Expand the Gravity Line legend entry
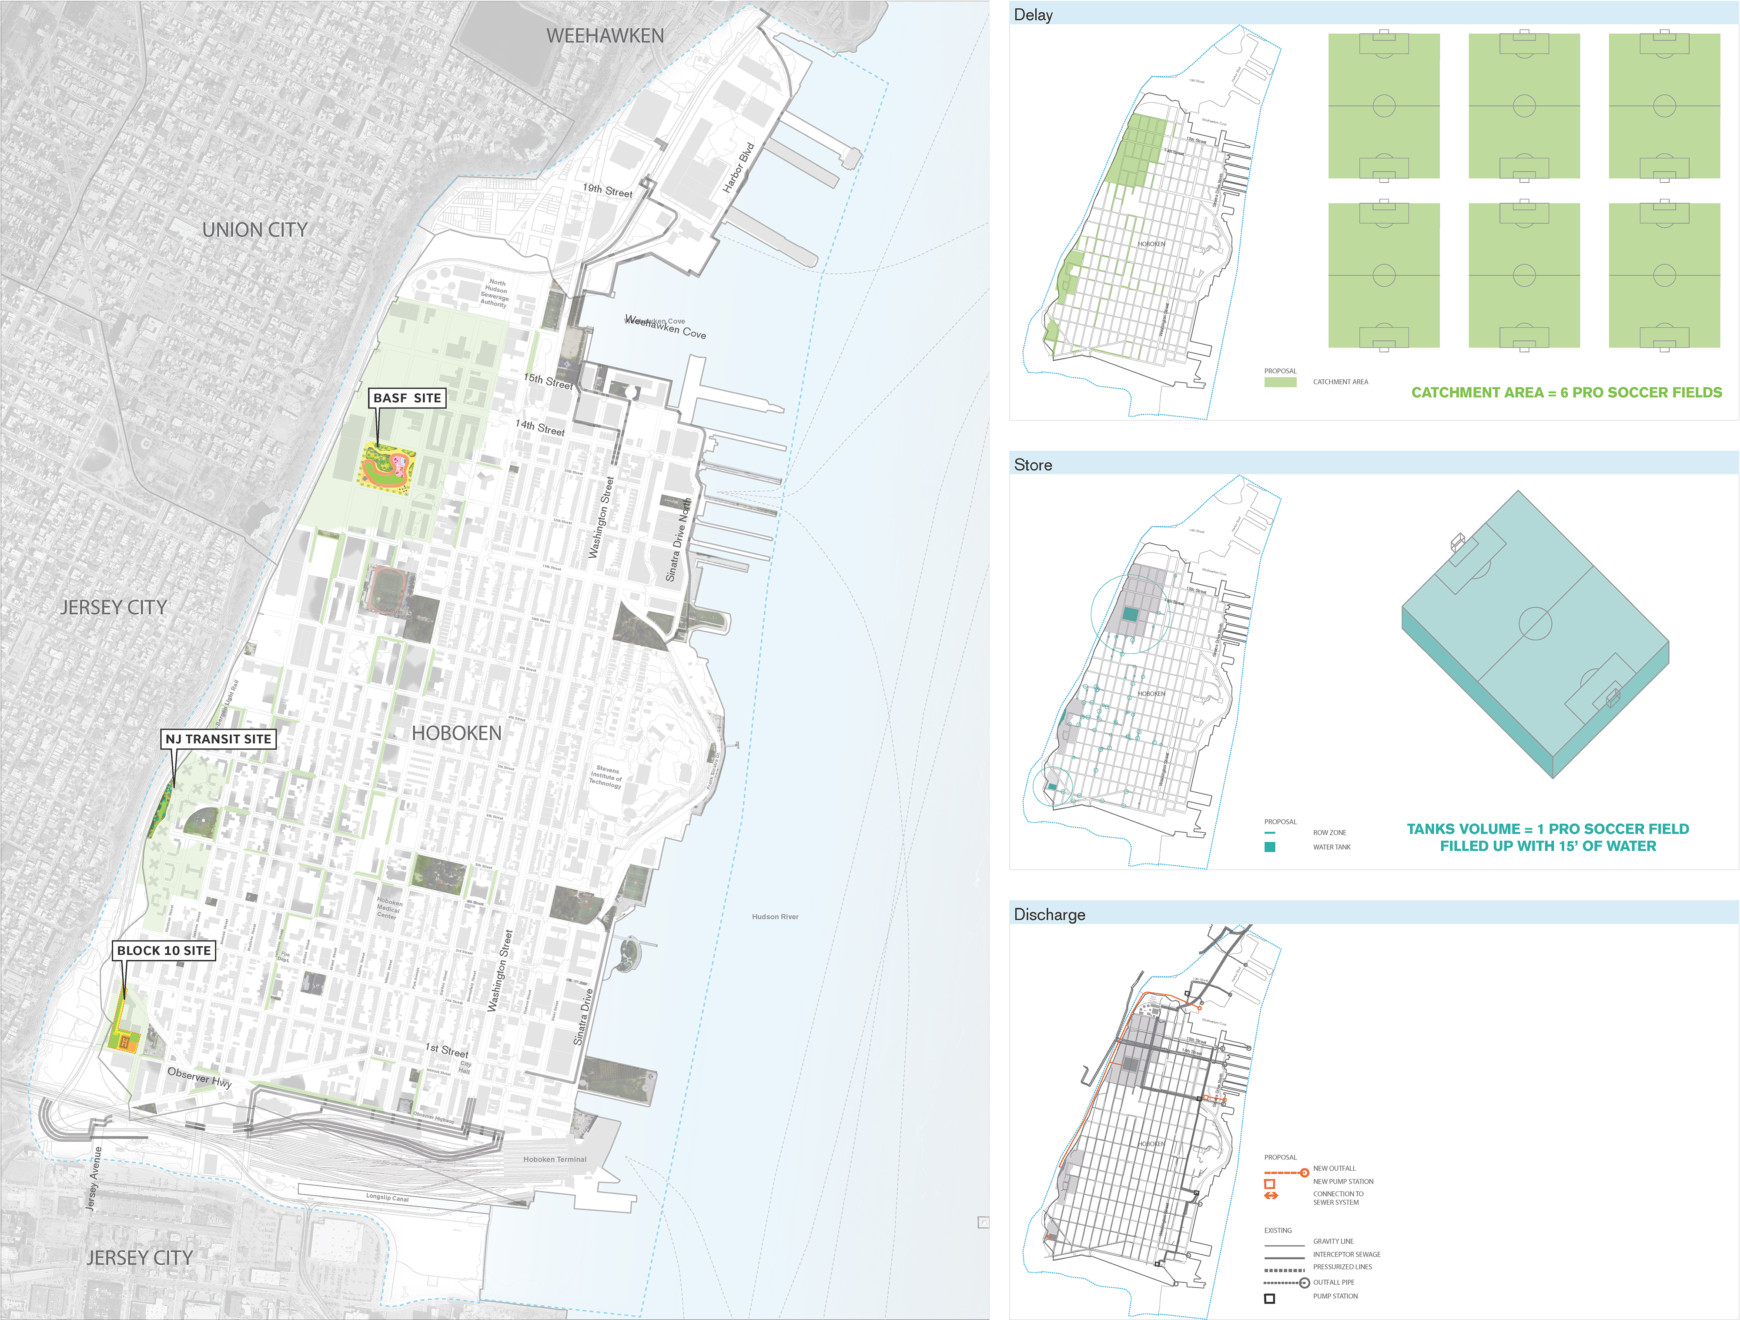This screenshot has height=1320, width=1740. (x=1285, y=1245)
